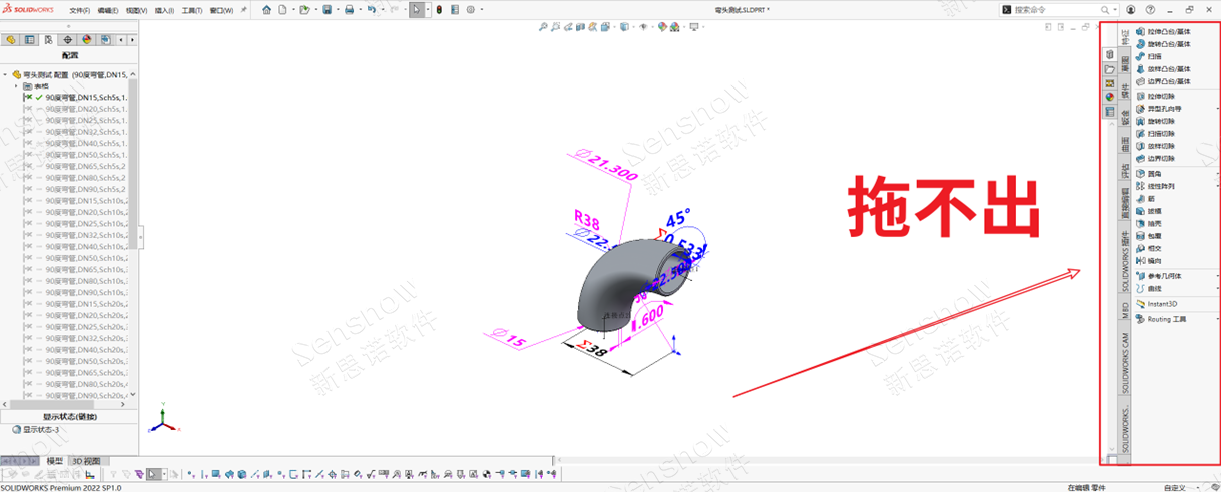Select the 旋转切除 revolved cut tool
This screenshot has height=492, width=1221.
1160,121
